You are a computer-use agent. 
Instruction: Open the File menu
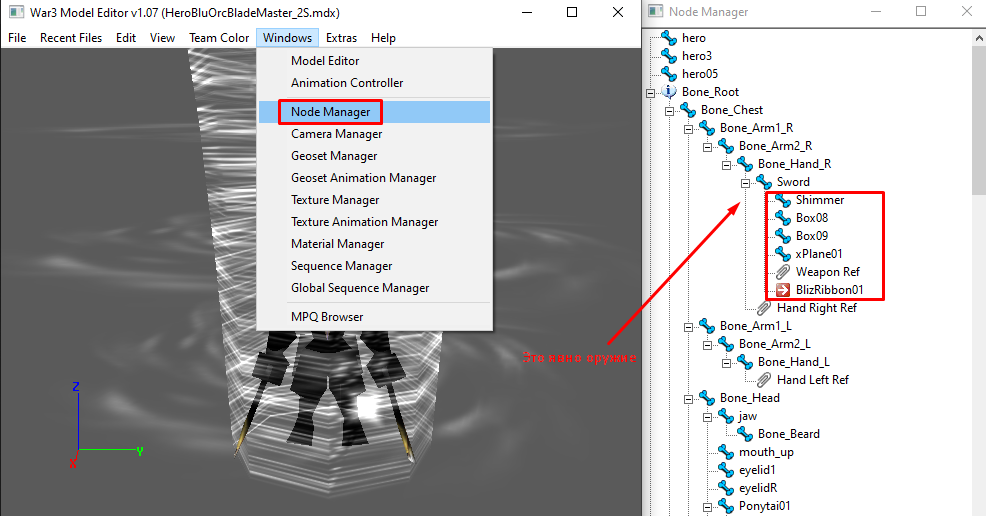[x=17, y=38]
